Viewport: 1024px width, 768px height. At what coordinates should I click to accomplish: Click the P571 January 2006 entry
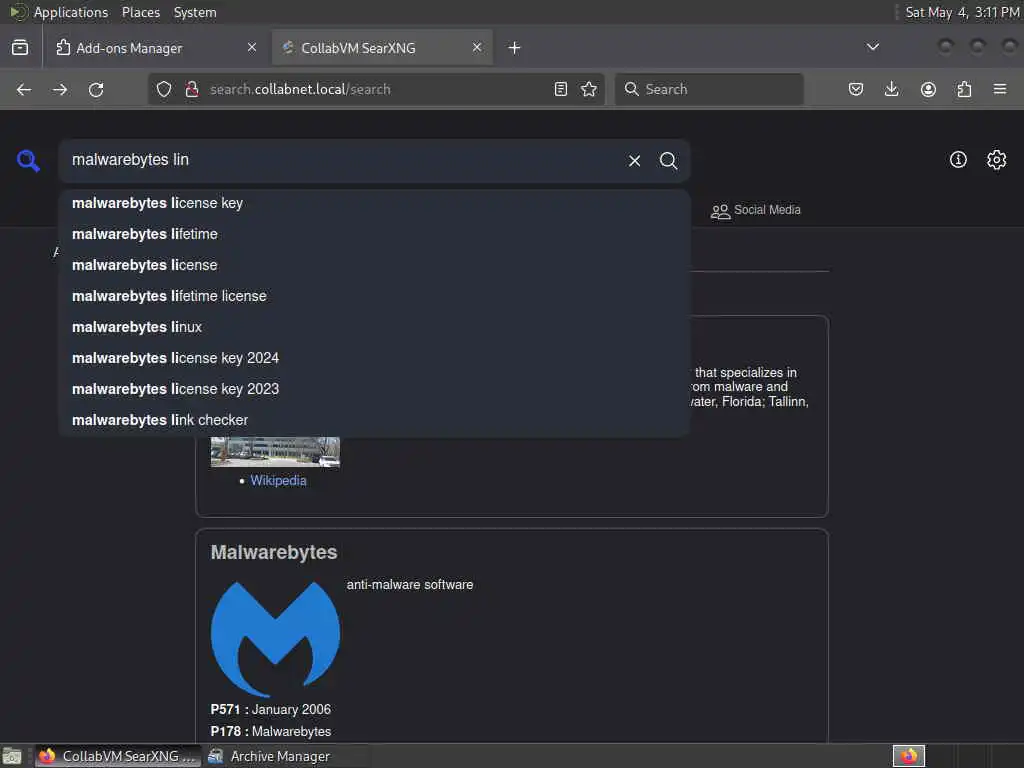tap(270, 710)
